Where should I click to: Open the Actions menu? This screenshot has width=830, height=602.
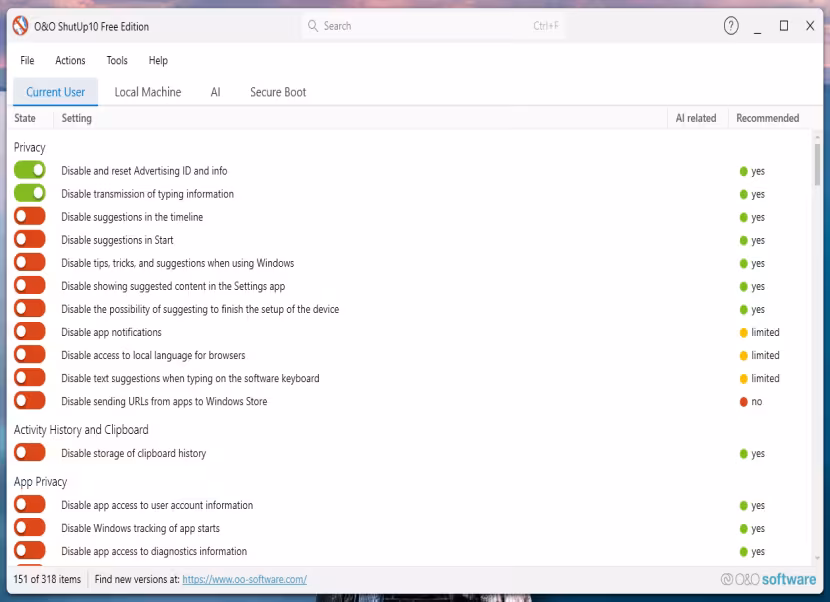[70, 60]
